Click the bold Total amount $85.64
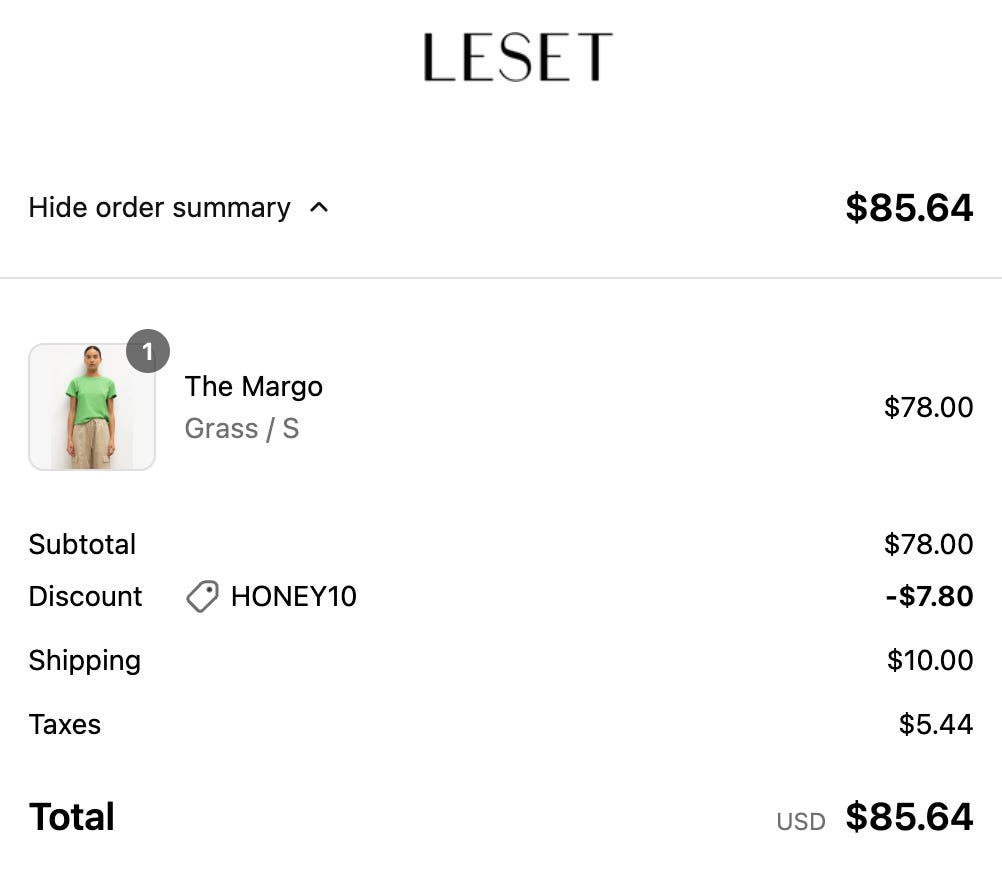 tap(909, 817)
